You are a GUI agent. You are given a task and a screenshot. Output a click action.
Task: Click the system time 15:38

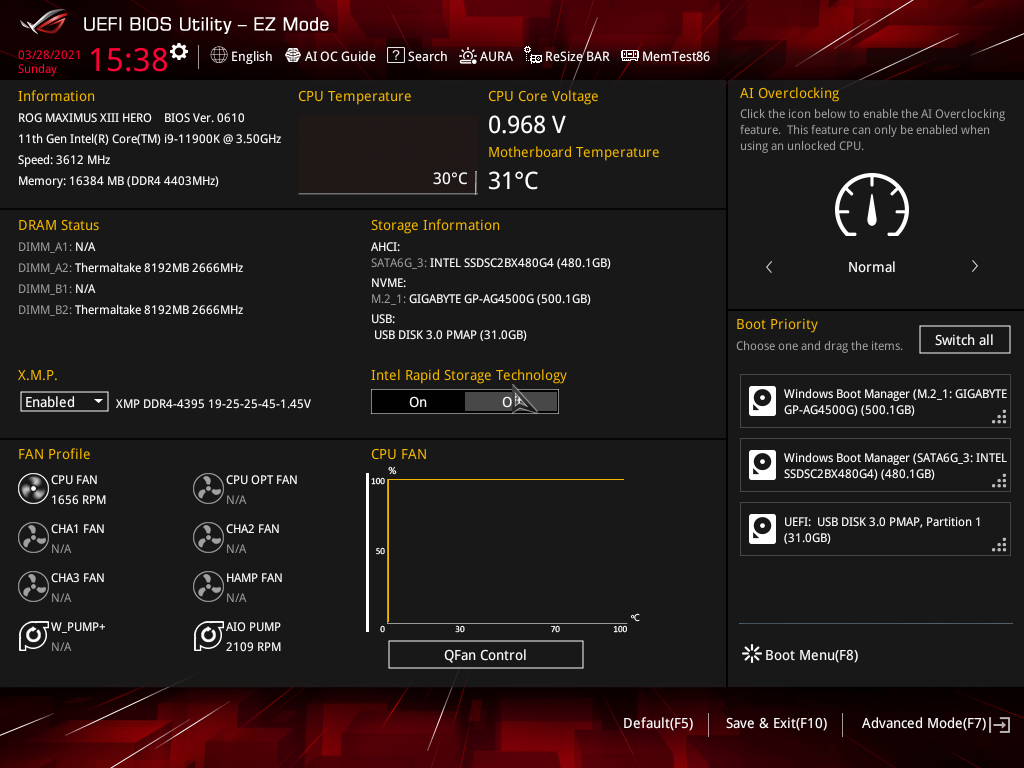point(128,59)
